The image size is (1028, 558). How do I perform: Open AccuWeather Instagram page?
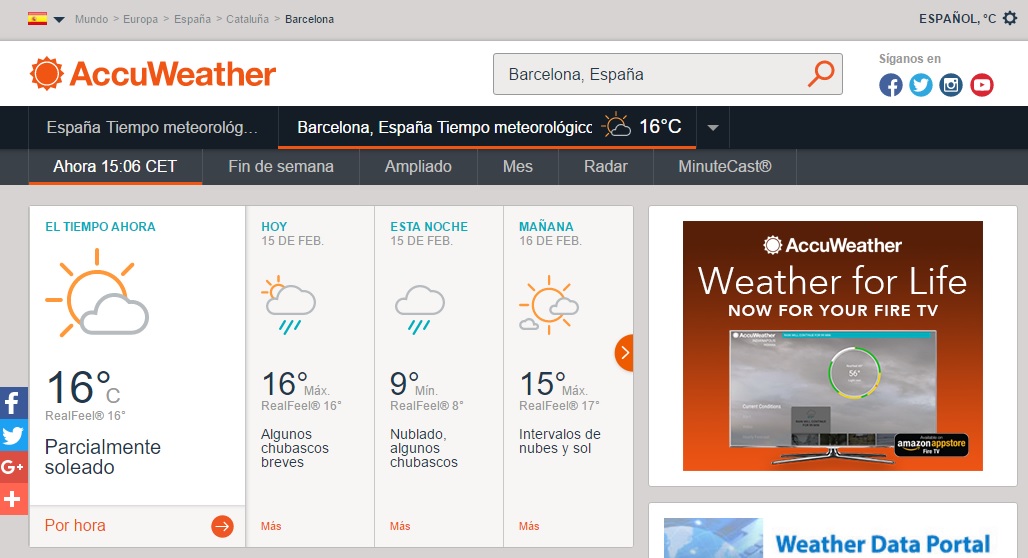(x=951, y=85)
